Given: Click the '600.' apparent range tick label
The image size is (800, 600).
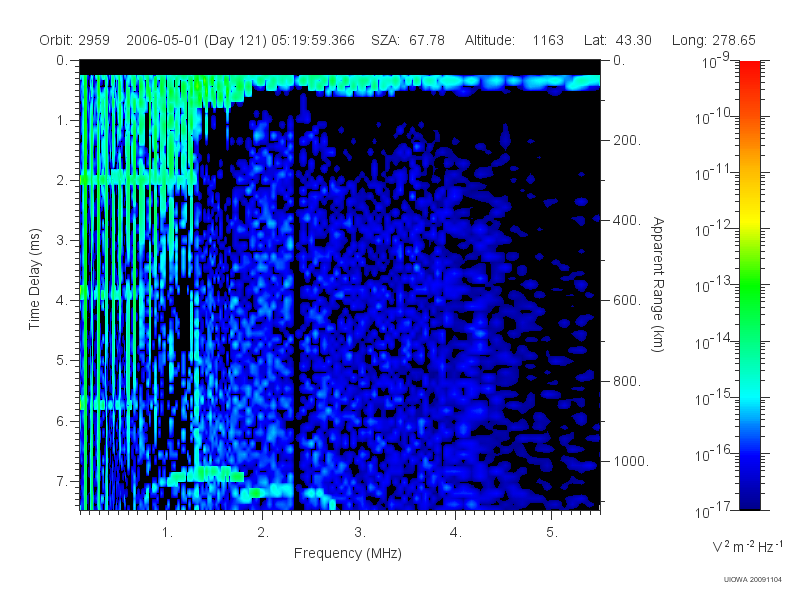Looking at the screenshot, I should [x=627, y=301].
